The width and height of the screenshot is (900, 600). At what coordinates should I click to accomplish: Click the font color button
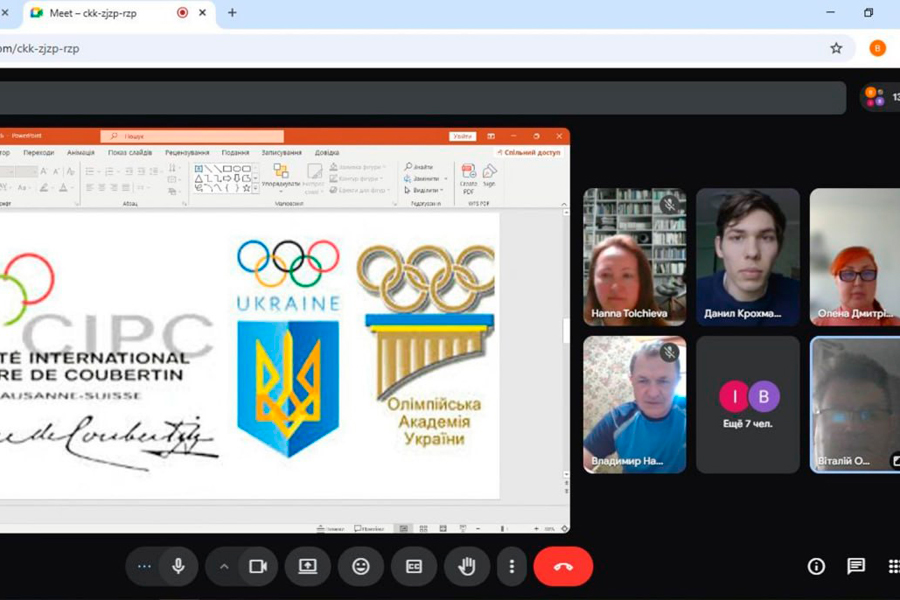(64, 188)
